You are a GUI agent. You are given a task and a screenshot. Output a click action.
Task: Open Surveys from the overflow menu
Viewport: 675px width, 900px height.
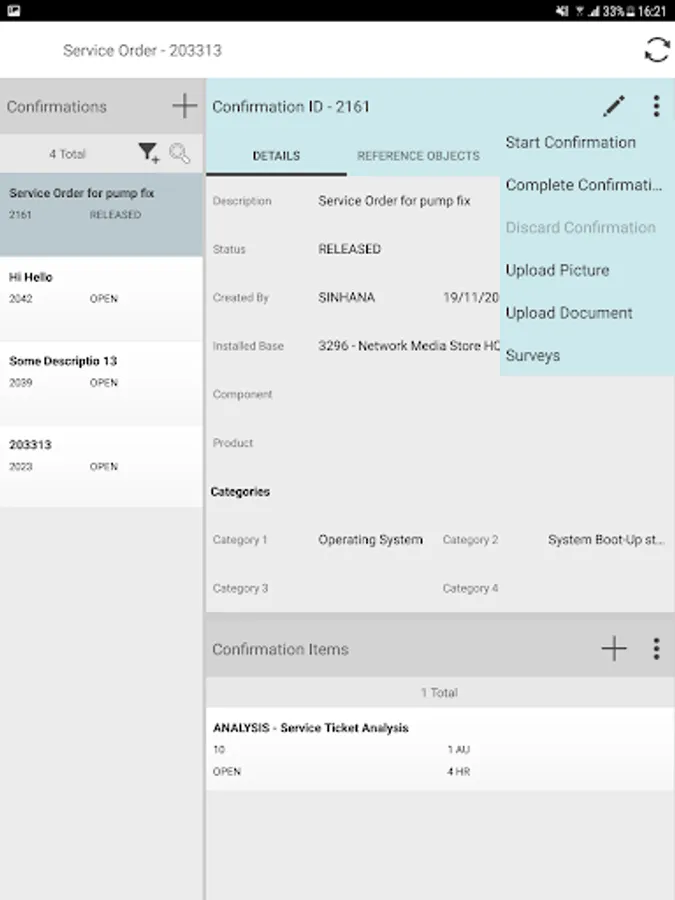pyautogui.click(x=533, y=356)
